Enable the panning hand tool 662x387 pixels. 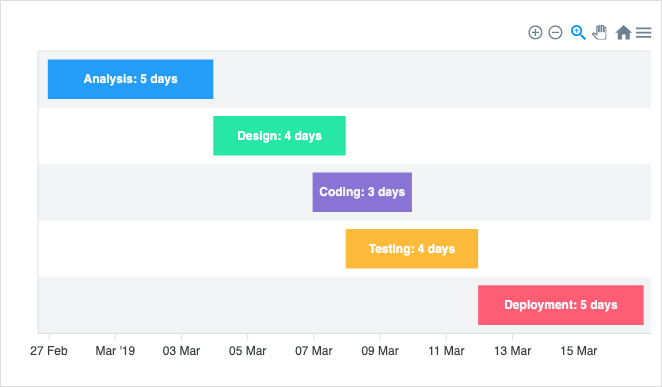(600, 32)
